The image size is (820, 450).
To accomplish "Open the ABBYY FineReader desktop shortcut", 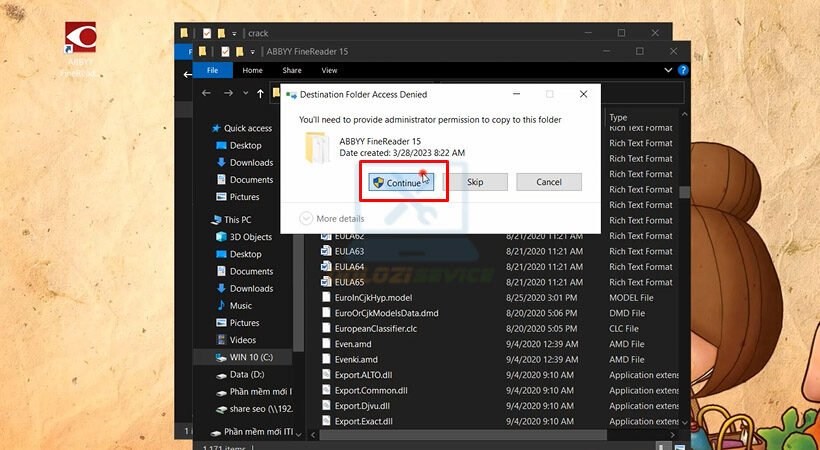I will click(81, 40).
